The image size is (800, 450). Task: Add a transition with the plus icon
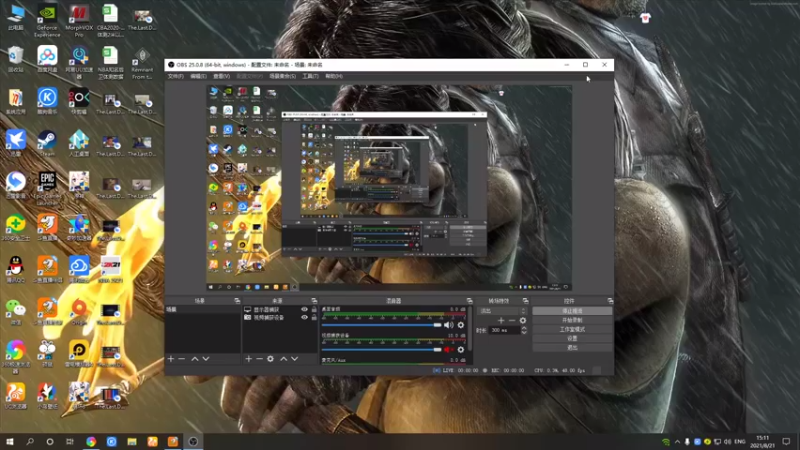point(501,320)
